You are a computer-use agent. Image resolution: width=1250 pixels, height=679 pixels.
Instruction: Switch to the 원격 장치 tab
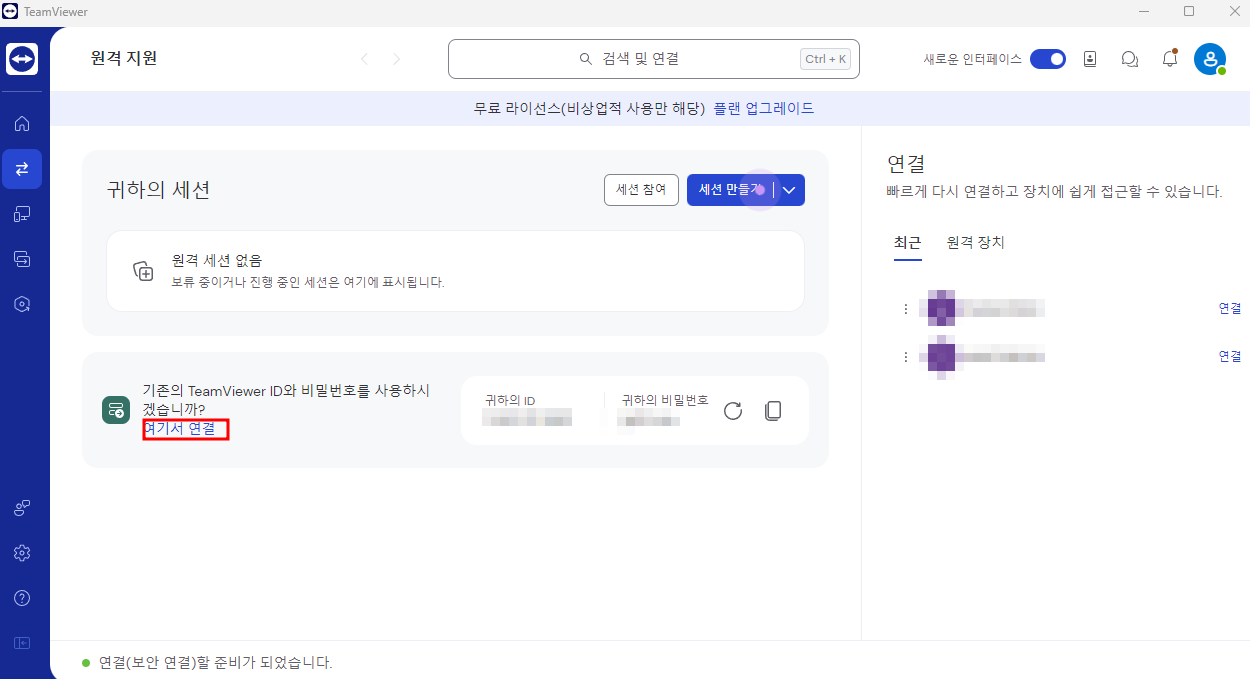coord(974,242)
